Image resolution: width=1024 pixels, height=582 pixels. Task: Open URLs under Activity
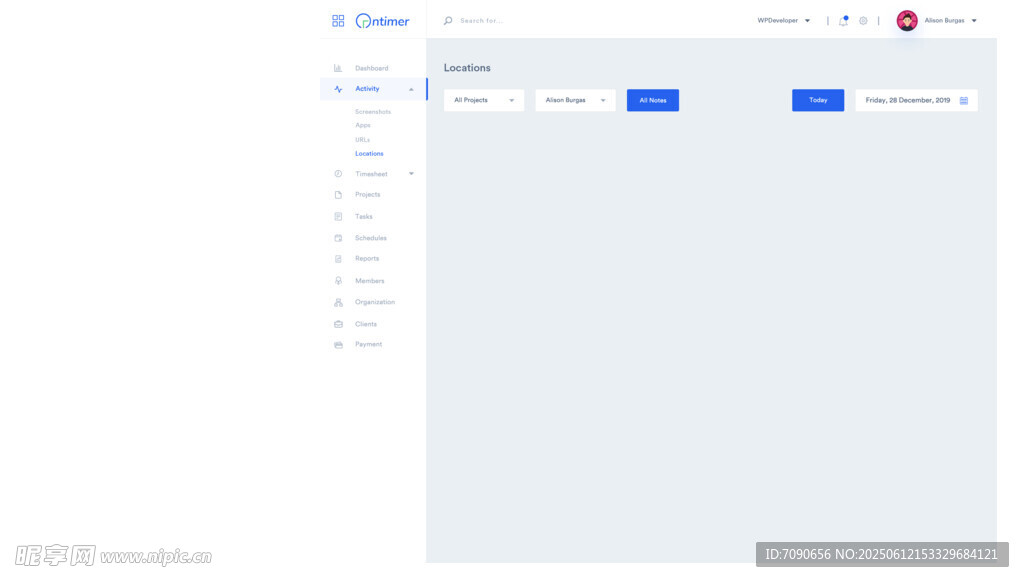pyautogui.click(x=362, y=140)
